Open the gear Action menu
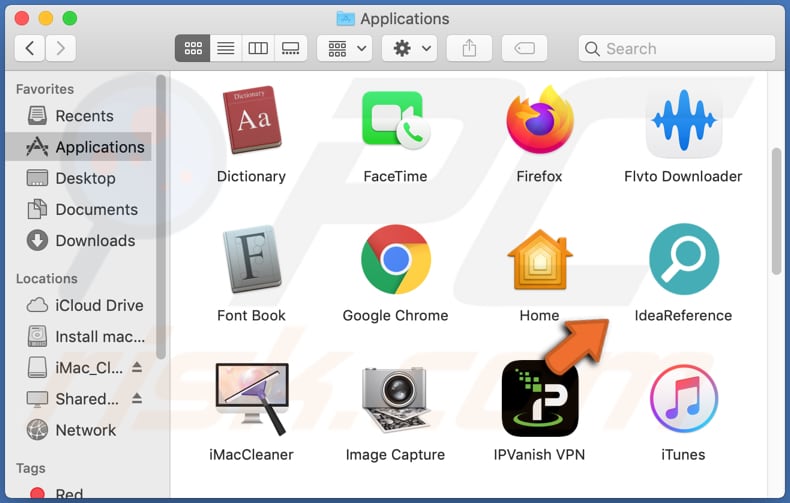 (409, 48)
